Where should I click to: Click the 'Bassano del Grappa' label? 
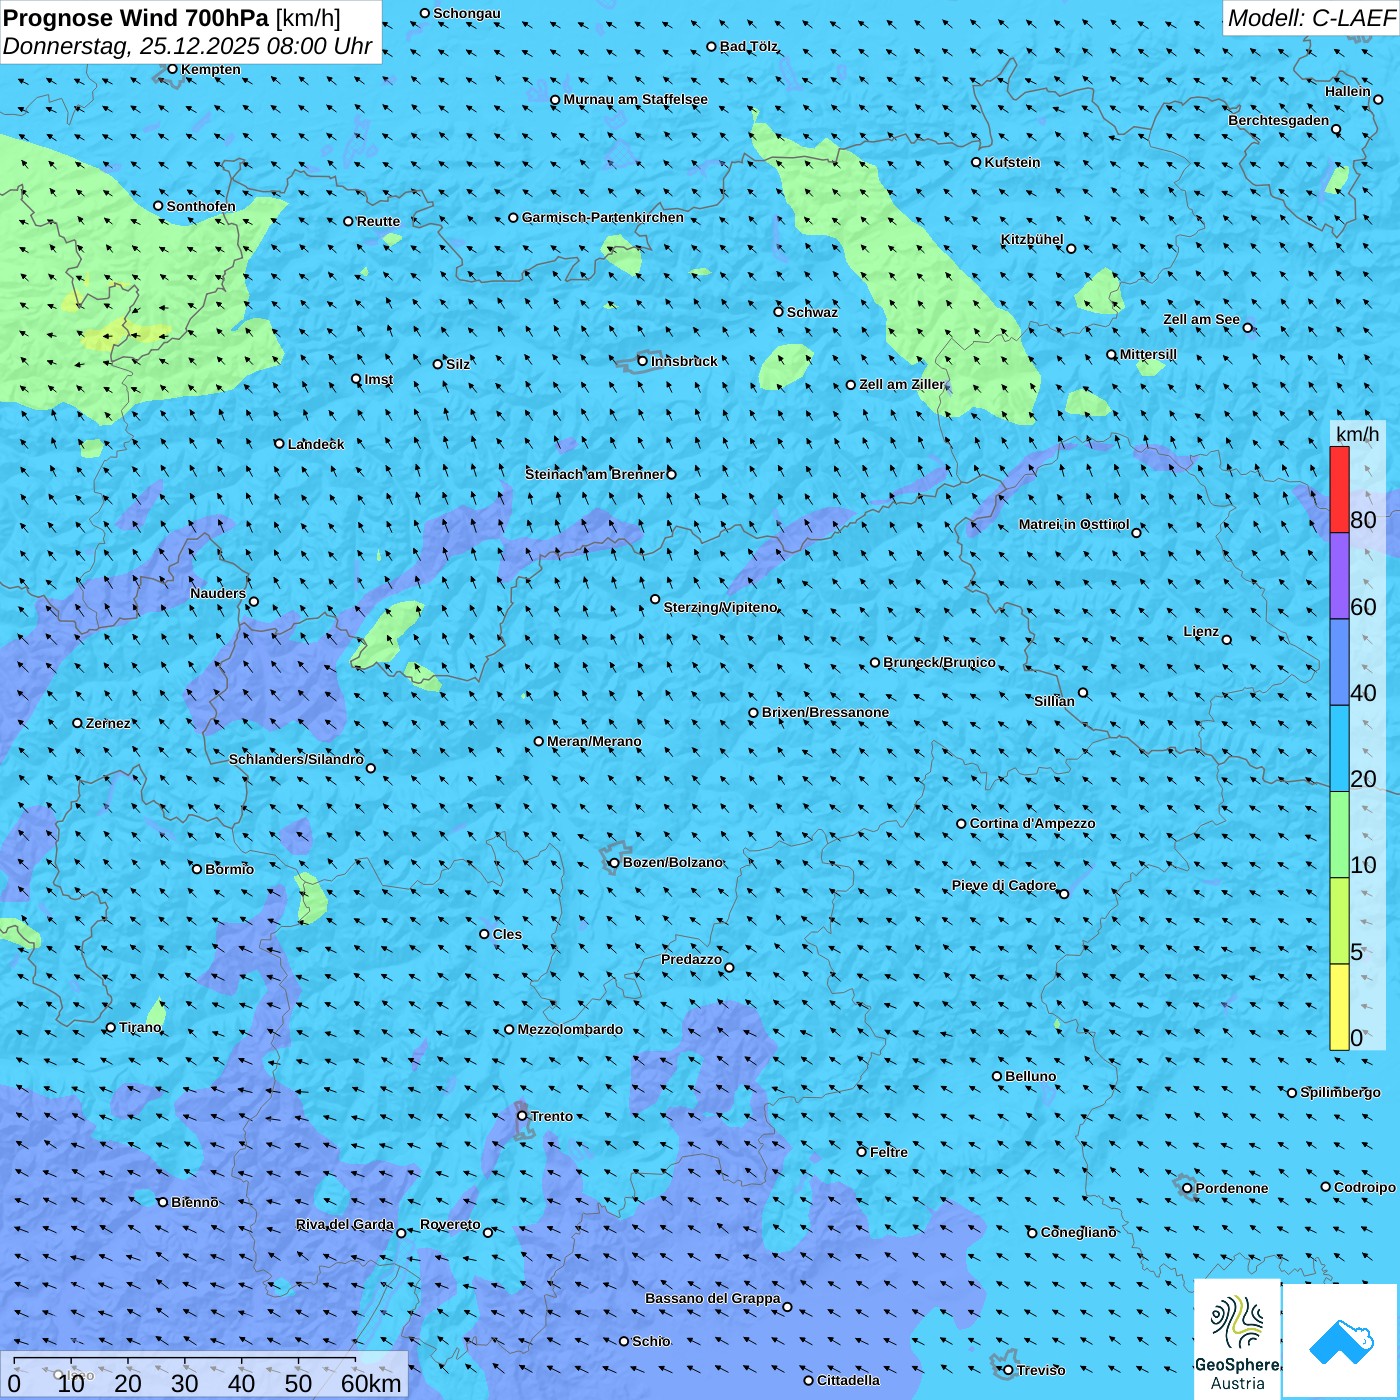click(712, 1298)
